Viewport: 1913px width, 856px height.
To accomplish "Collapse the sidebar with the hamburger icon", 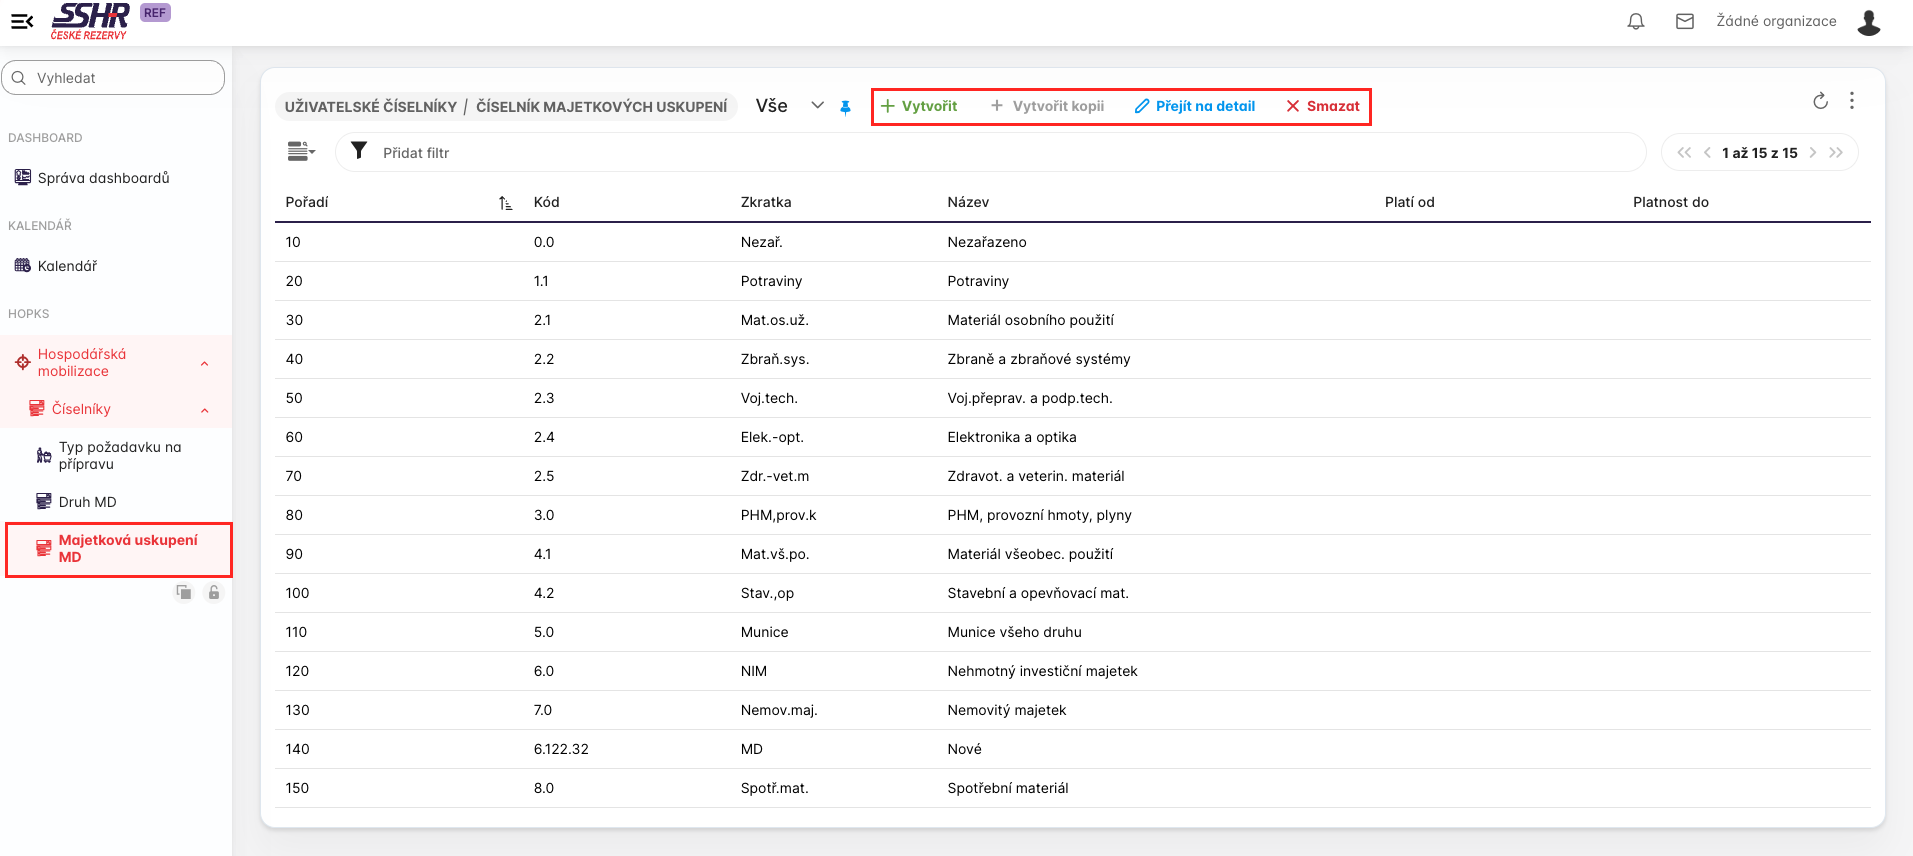I will click(22, 21).
